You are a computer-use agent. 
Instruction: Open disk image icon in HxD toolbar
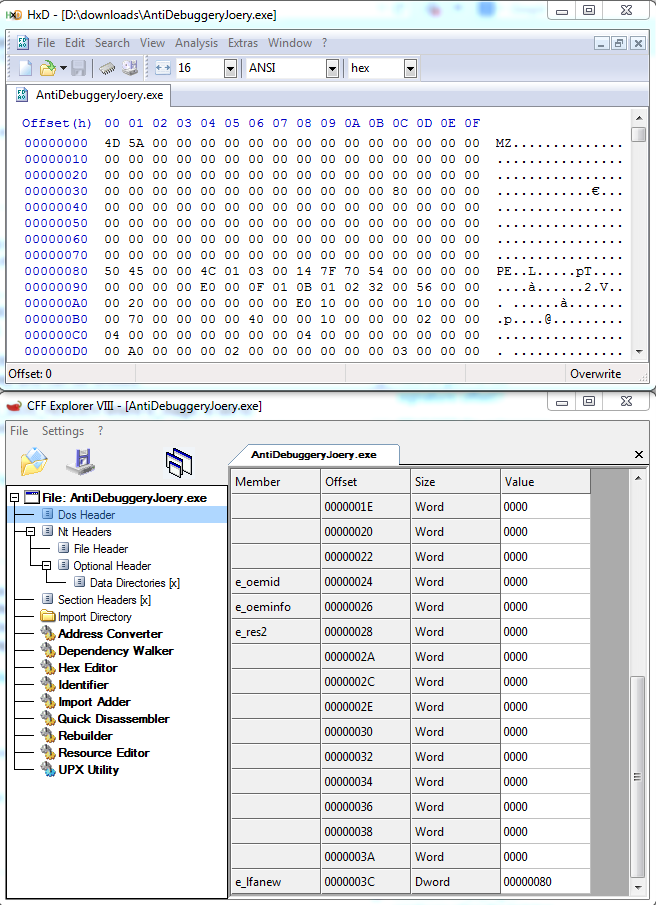[x=130, y=68]
